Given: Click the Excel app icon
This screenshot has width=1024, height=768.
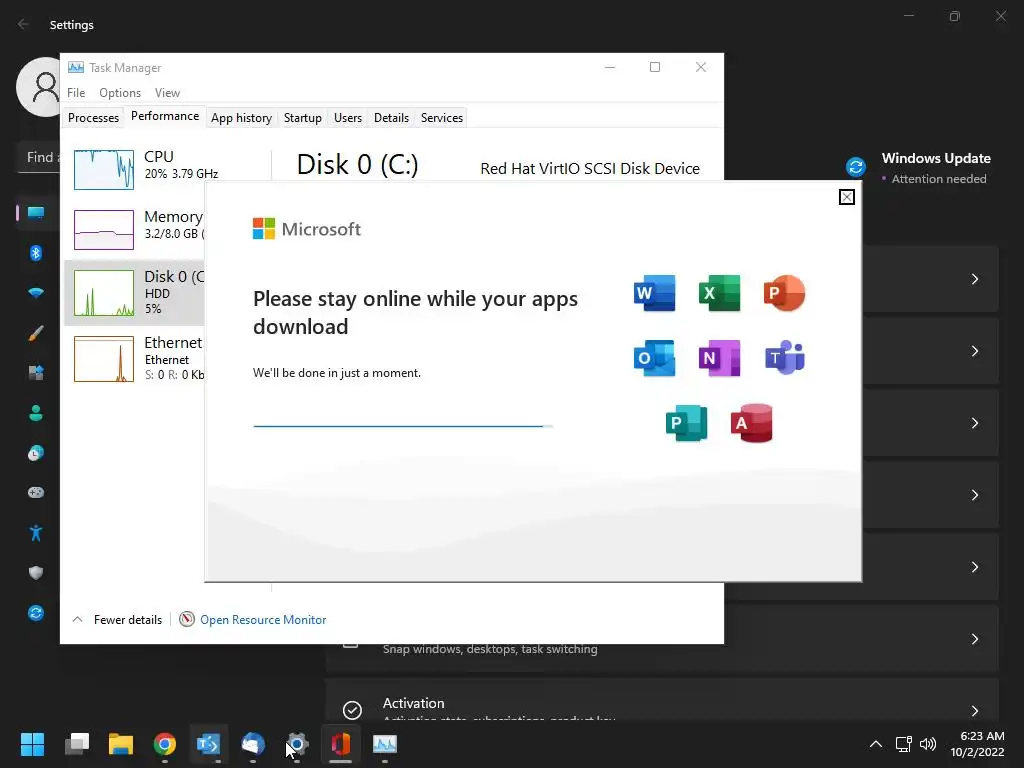Looking at the screenshot, I should [719, 293].
